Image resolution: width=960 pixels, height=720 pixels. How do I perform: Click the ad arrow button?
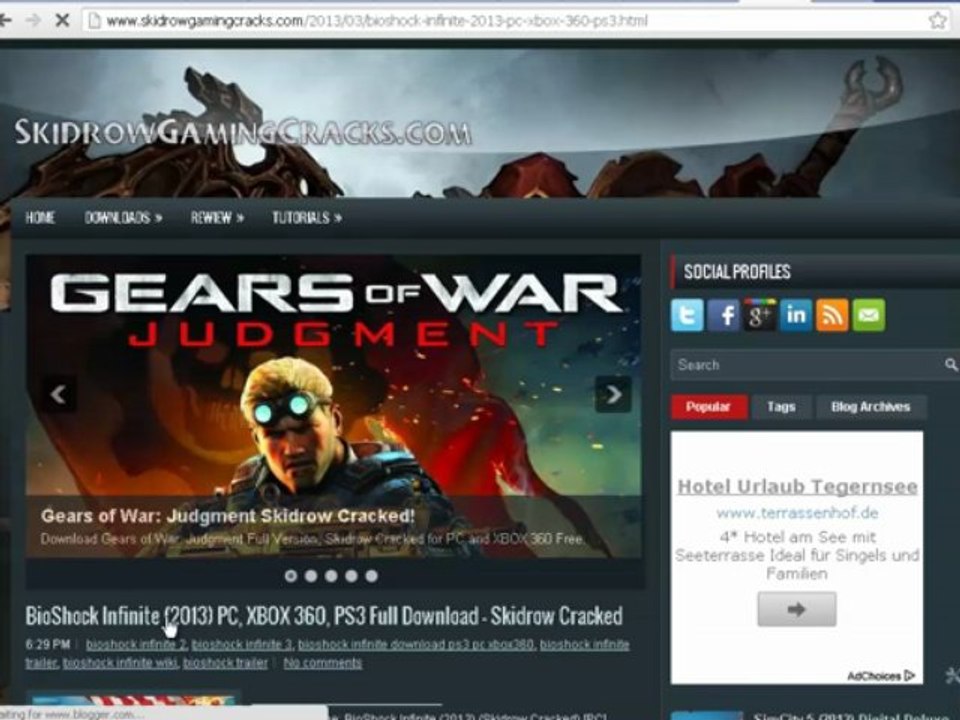(x=797, y=609)
